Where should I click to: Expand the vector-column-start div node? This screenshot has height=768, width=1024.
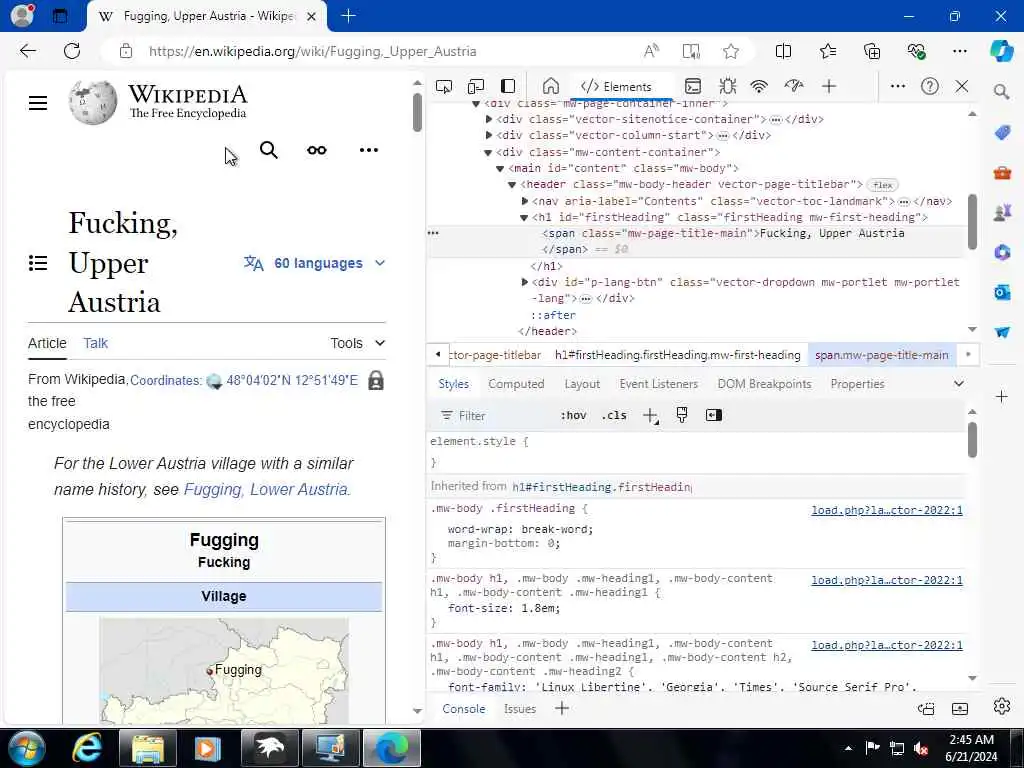[488, 135]
